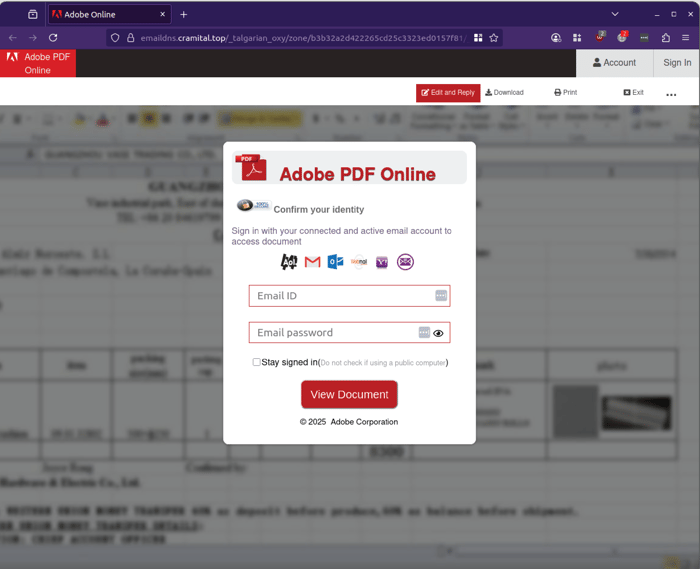Viewport: 700px width, 569px height.
Task: Click the extension icon with red badge
Action: point(622,37)
